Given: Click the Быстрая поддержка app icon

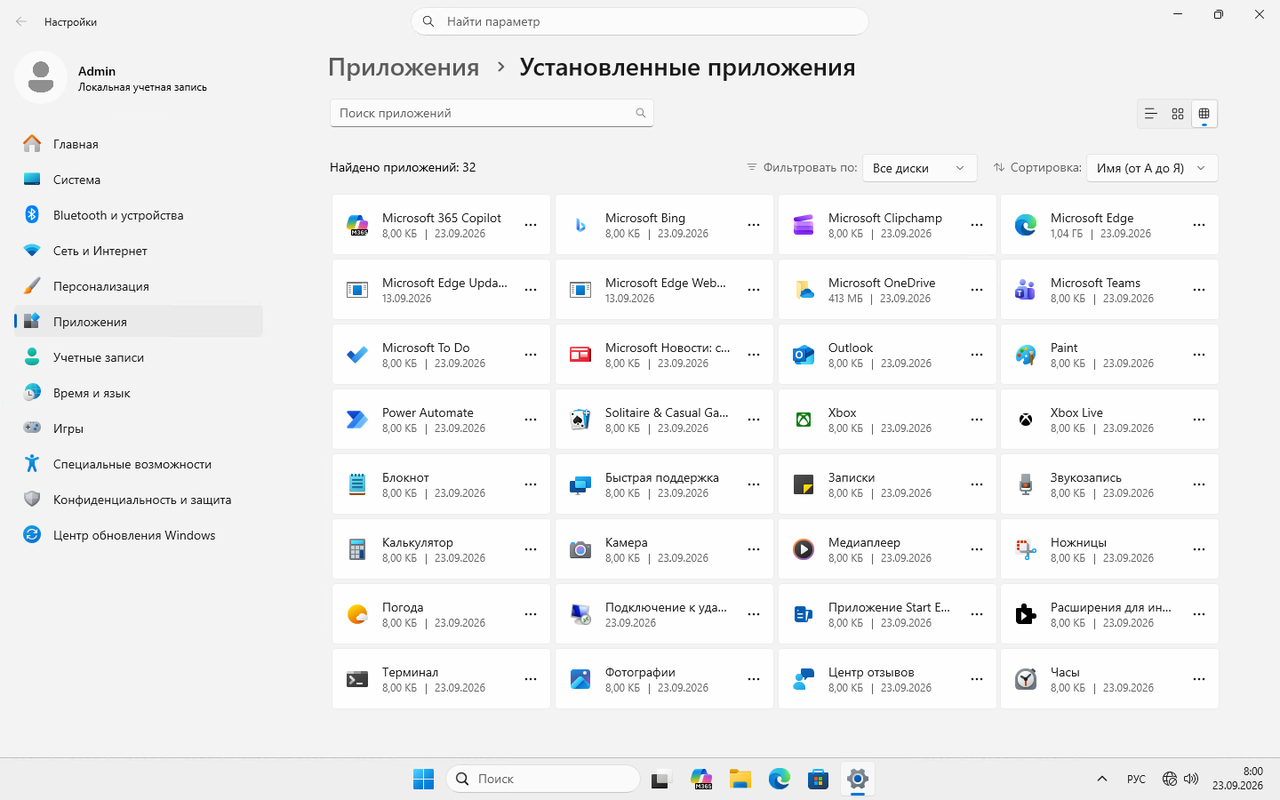Looking at the screenshot, I should 580,485.
